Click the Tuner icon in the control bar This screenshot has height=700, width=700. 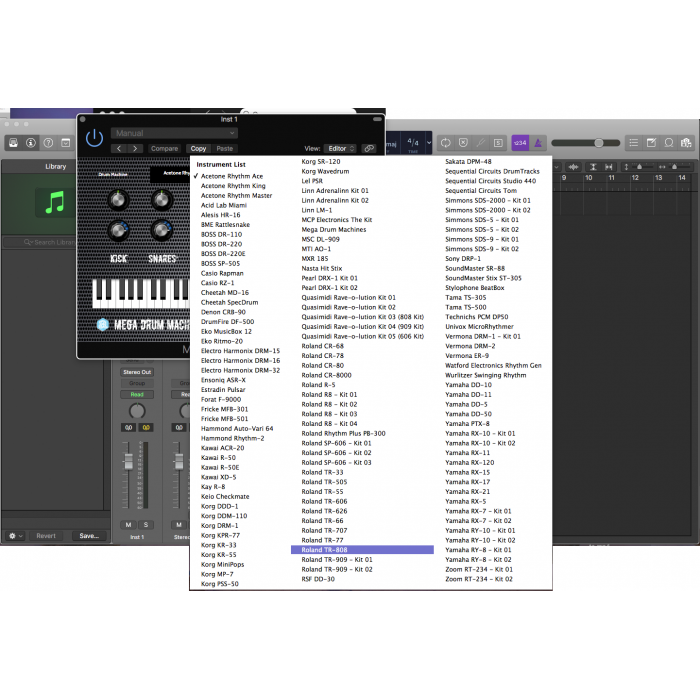click(x=481, y=143)
